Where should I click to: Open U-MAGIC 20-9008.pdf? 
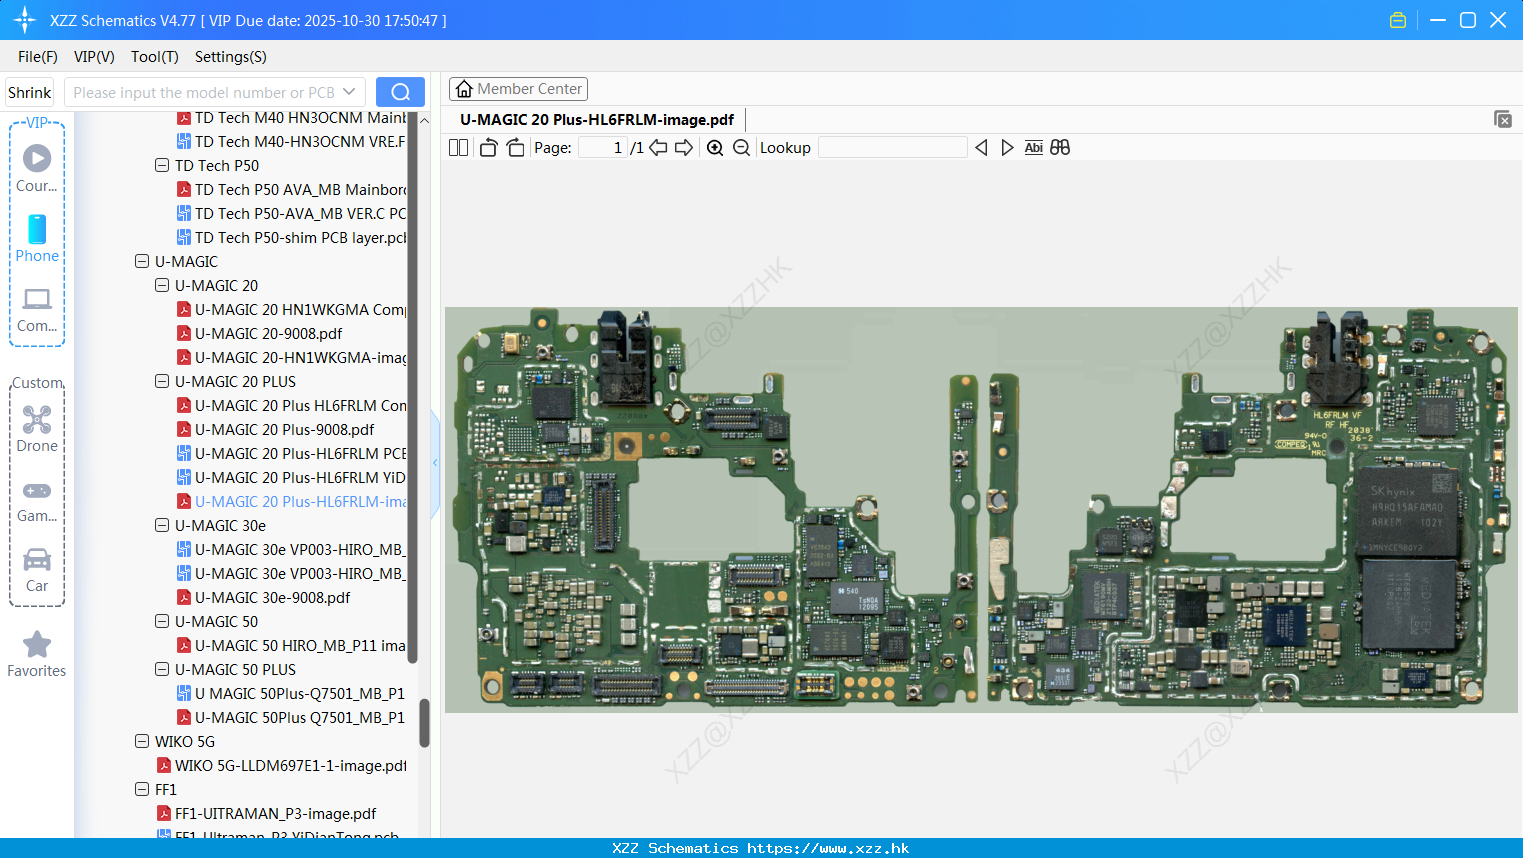259,334
